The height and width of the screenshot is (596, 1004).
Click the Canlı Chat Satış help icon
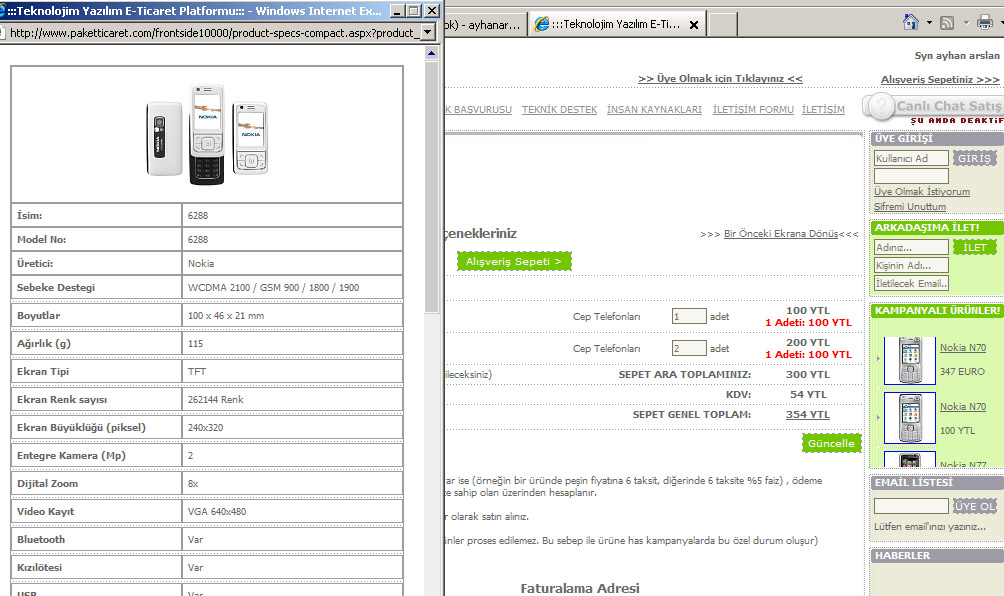[x=879, y=106]
